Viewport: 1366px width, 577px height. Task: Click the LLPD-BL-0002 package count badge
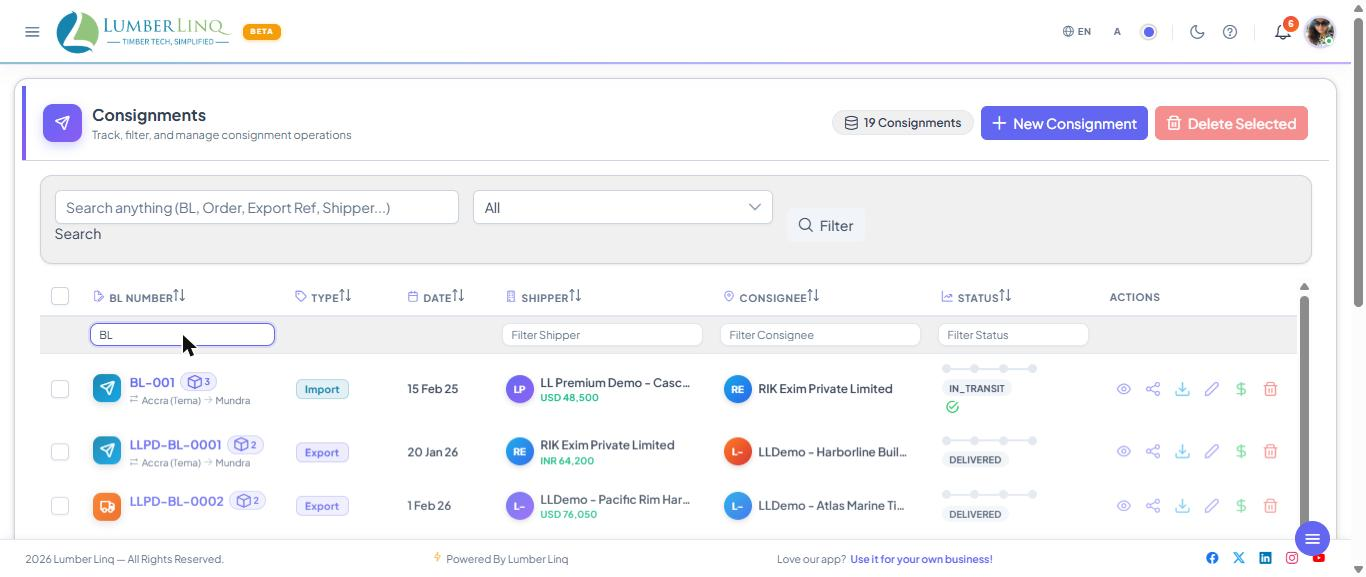[247, 501]
